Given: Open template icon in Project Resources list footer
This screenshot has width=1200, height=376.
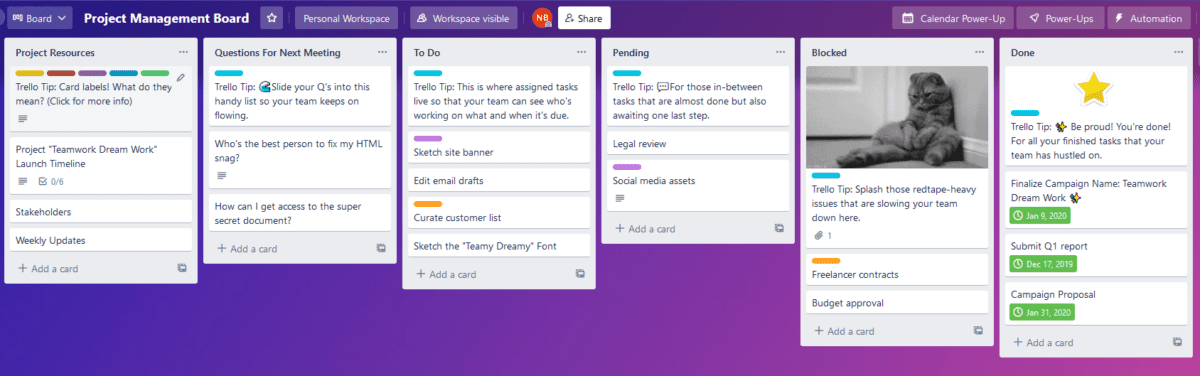Looking at the screenshot, I should 181,268.
